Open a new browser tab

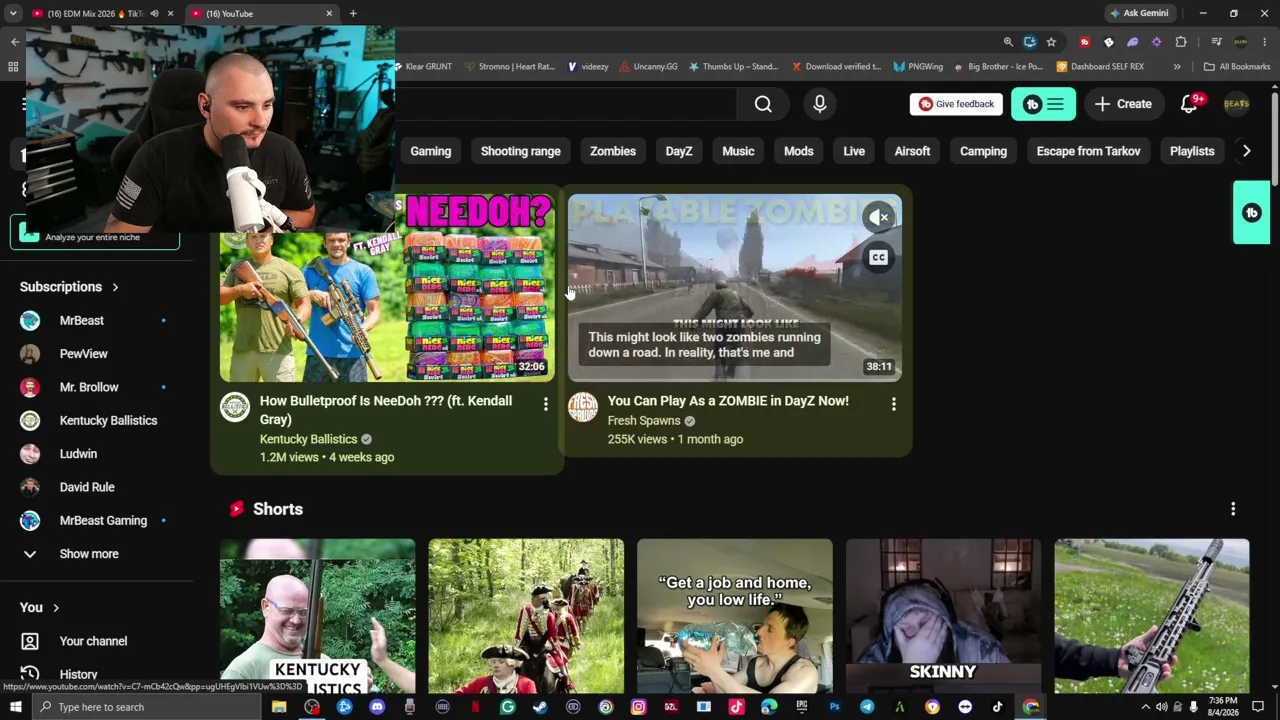point(353,13)
